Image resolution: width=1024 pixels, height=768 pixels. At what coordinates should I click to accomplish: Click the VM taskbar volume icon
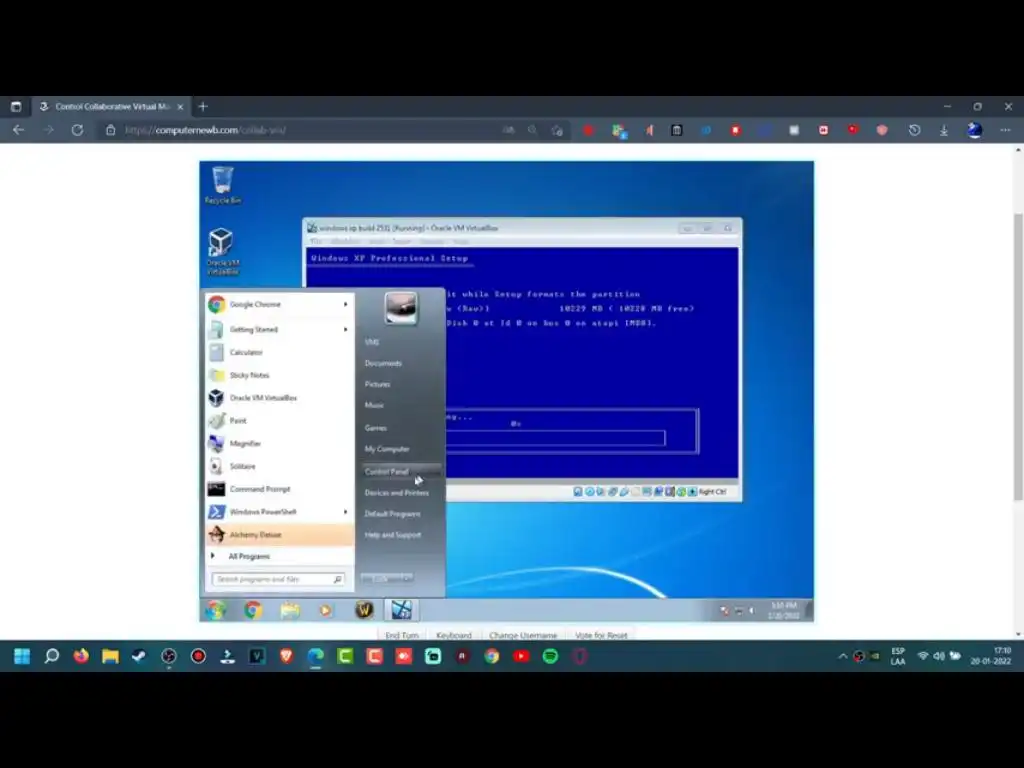[x=752, y=611]
